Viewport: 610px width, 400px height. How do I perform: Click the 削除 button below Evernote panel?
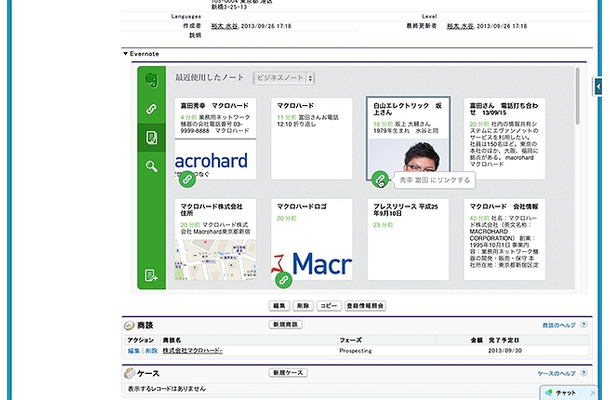303,306
